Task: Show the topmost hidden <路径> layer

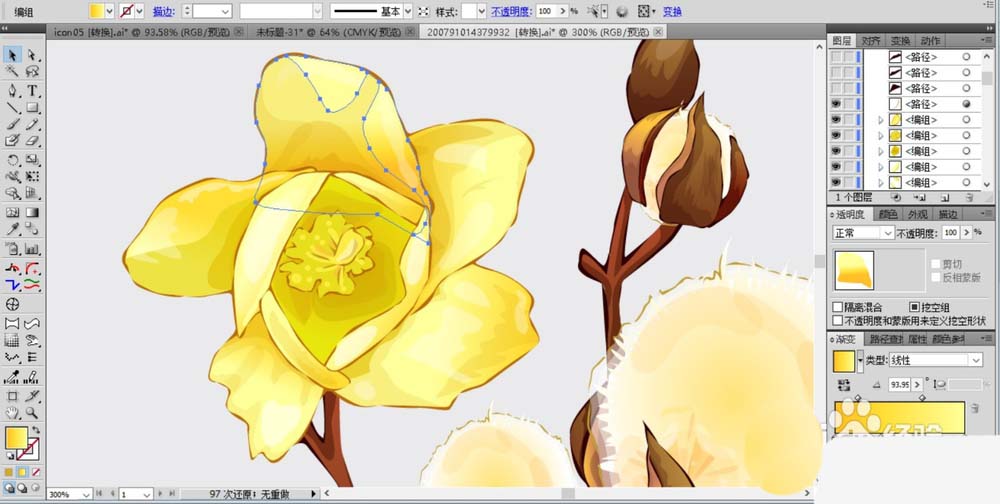Action: pos(835,57)
